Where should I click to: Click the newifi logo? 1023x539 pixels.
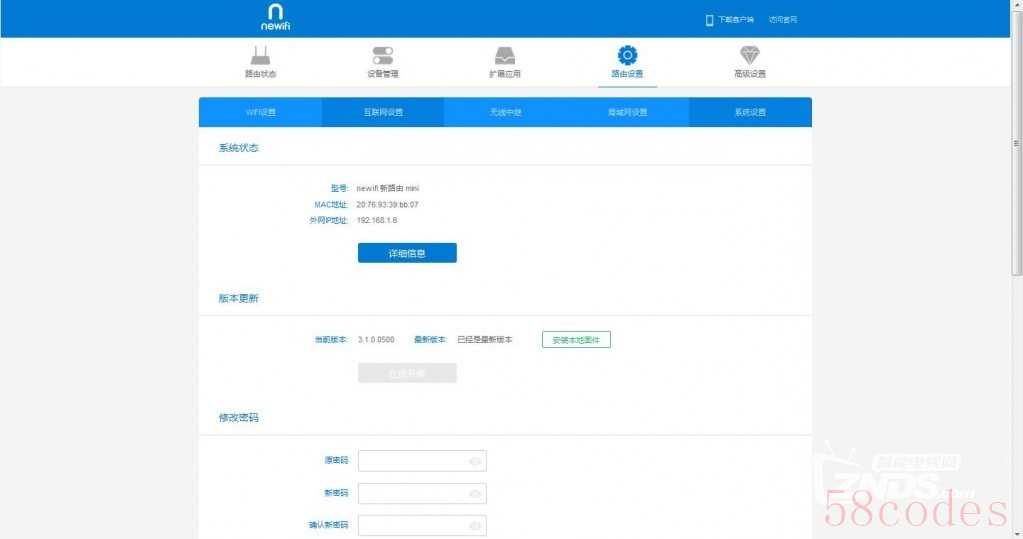coord(275,18)
